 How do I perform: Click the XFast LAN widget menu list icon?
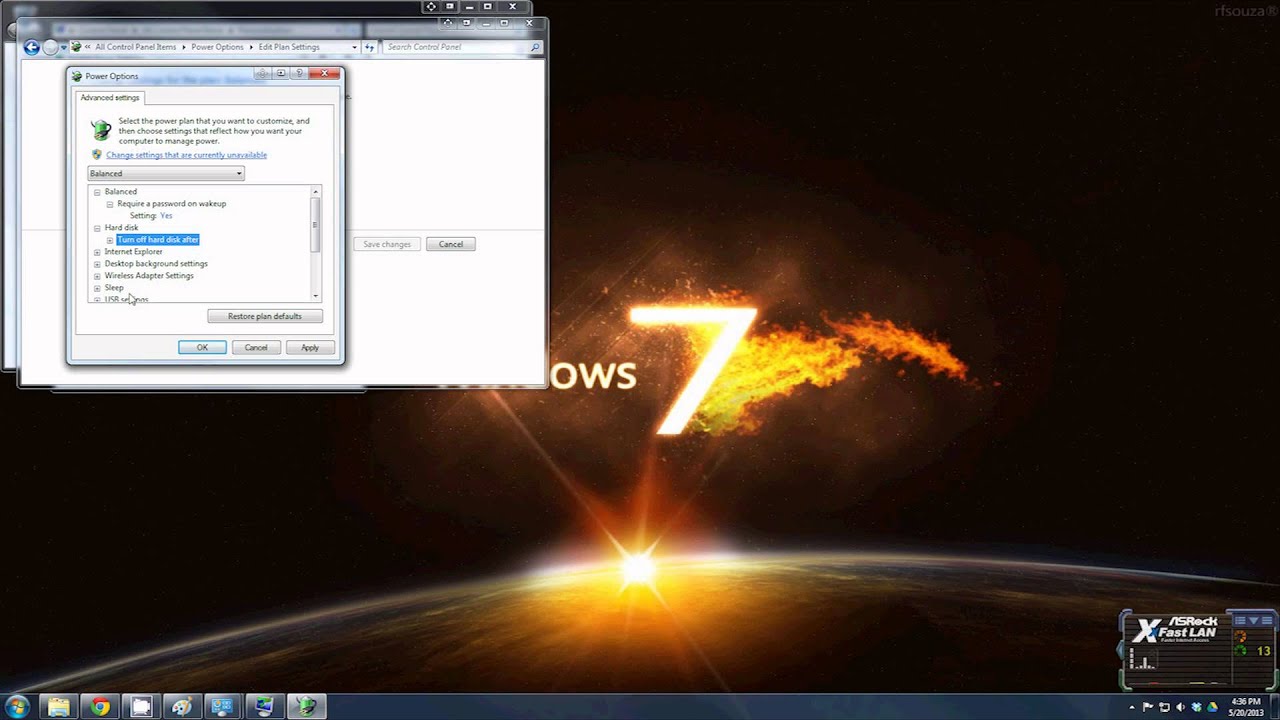[x=1240, y=621]
